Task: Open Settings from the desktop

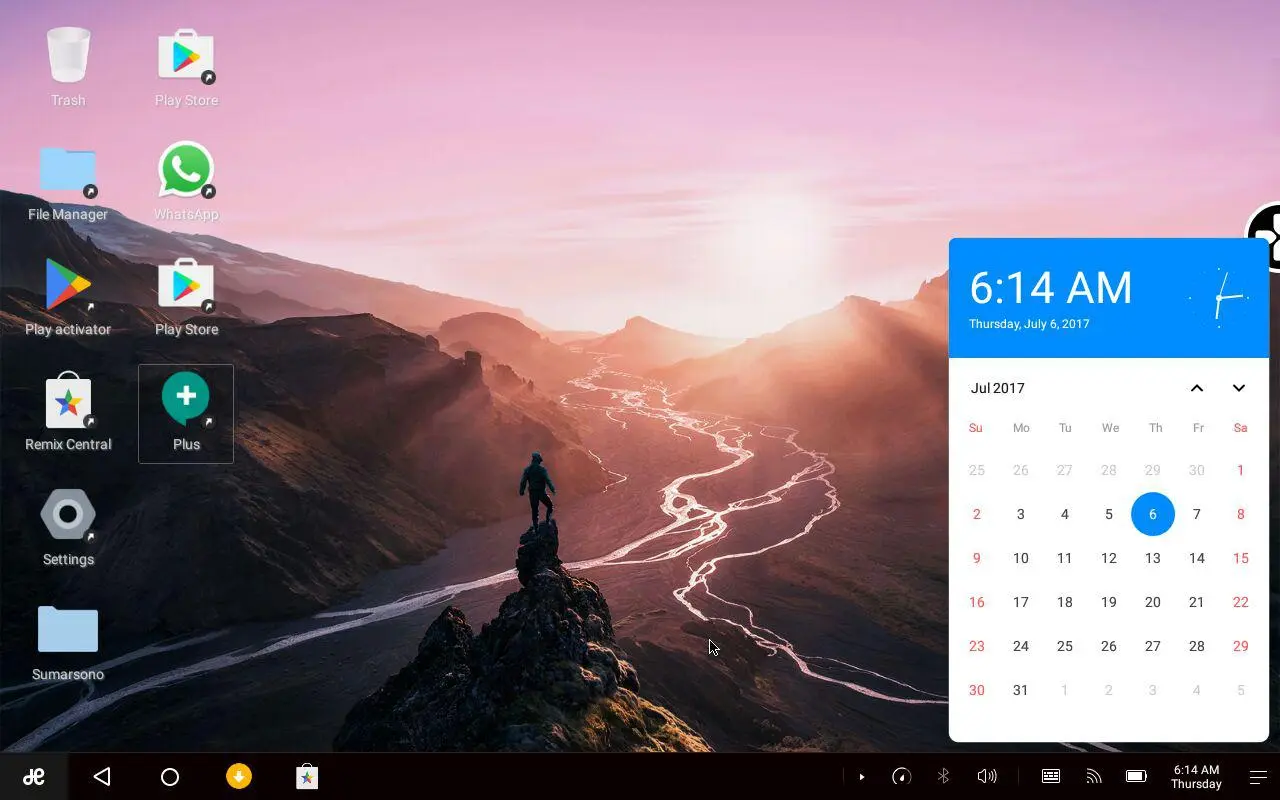Action: 68,513
